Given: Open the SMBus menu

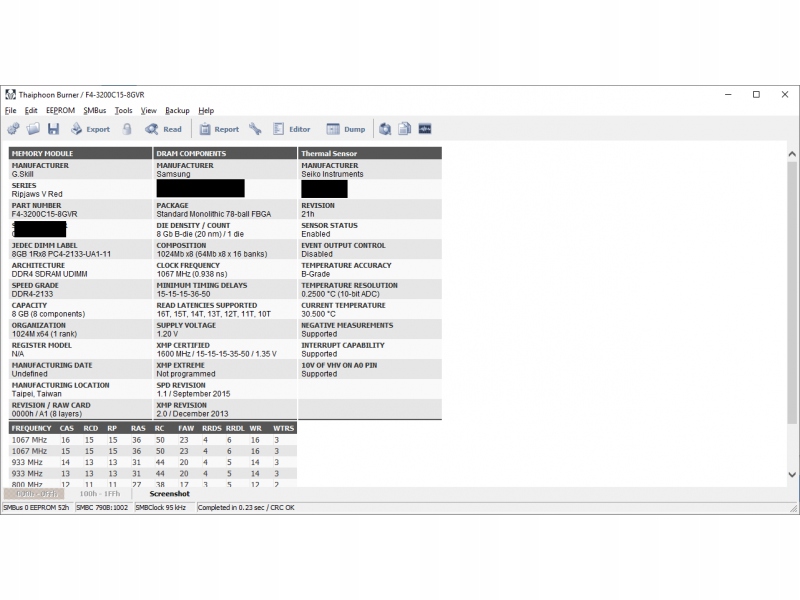Looking at the screenshot, I should pyautogui.click(x=95, y=110).
